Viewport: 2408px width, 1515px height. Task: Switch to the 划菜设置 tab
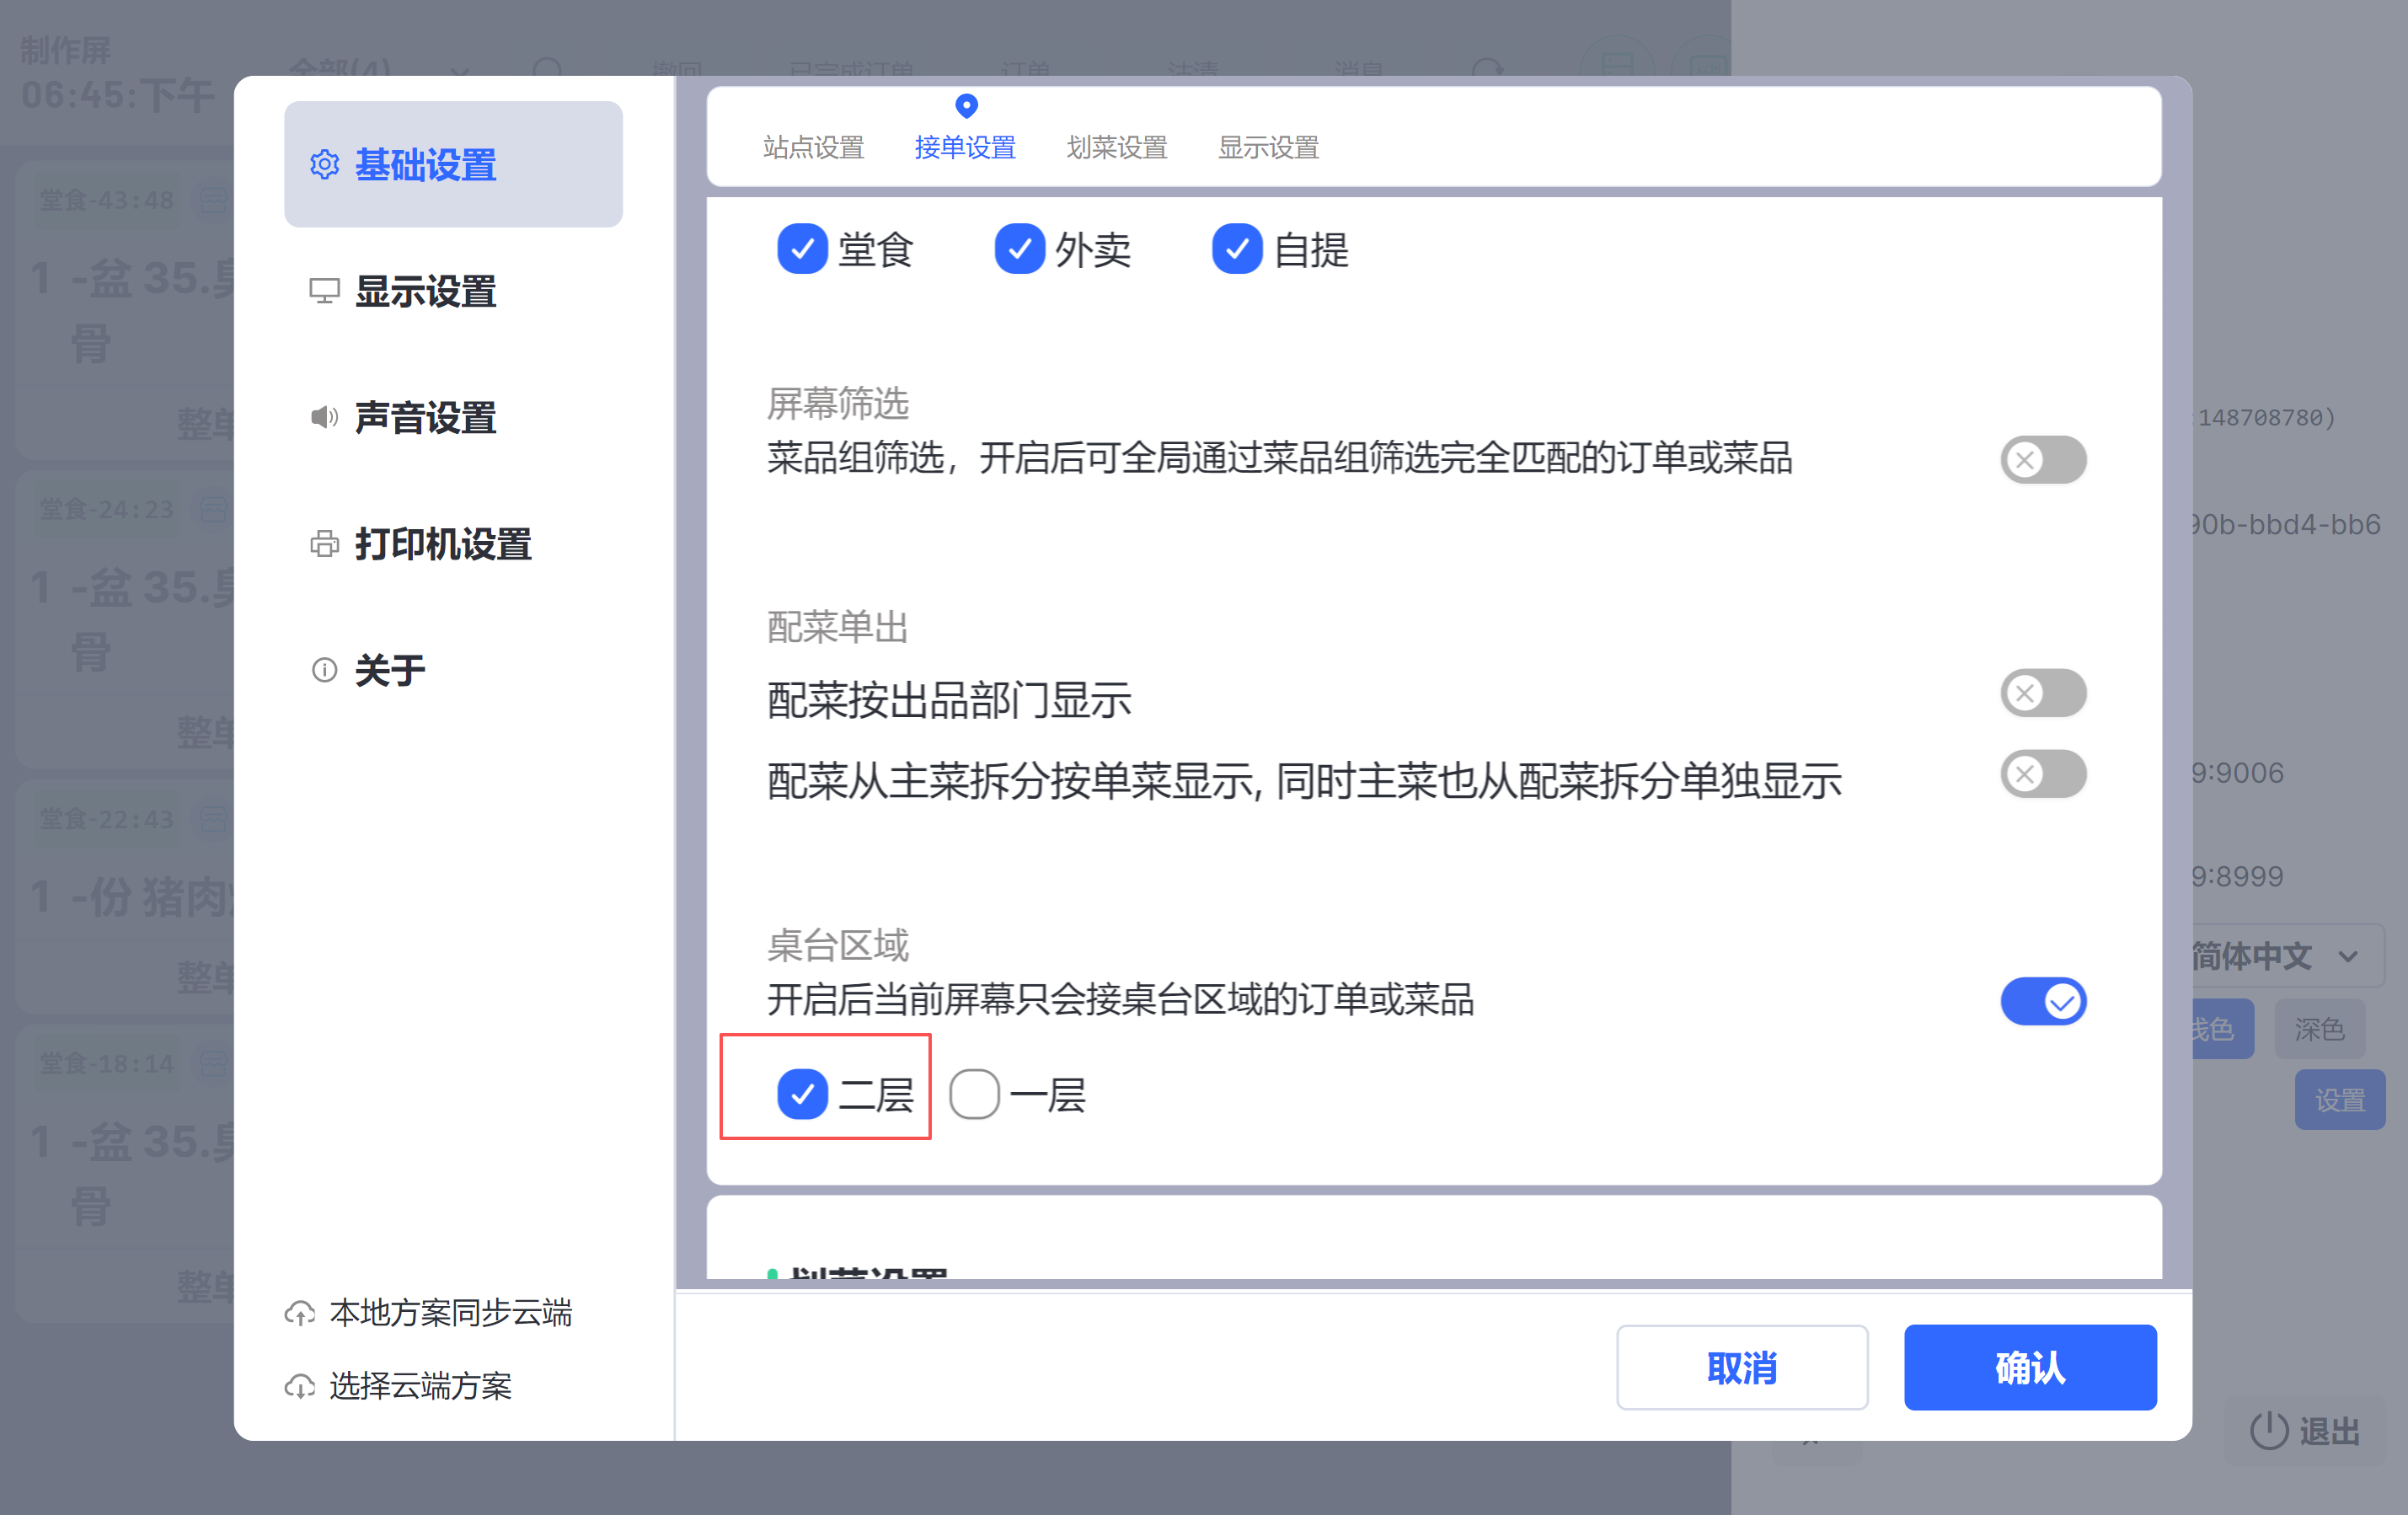pyautogui.click(x=1116, y=148)
